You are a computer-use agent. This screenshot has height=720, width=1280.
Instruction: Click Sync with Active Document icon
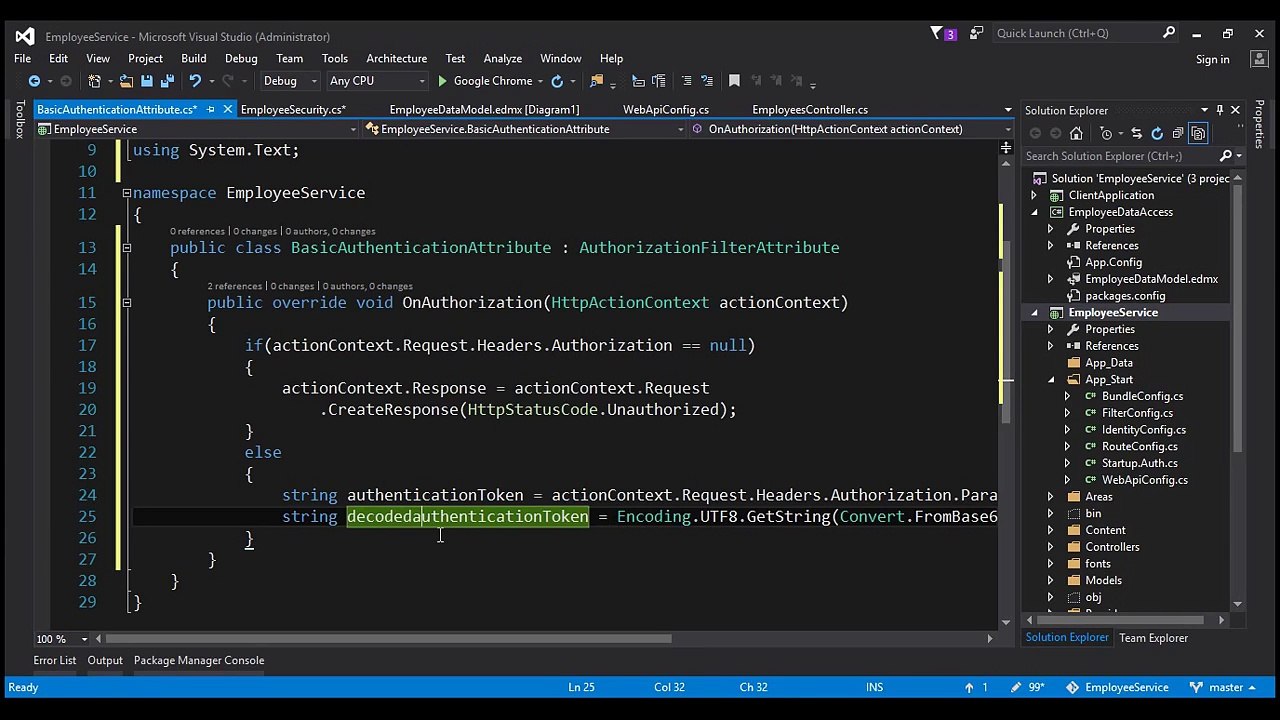1136,133
